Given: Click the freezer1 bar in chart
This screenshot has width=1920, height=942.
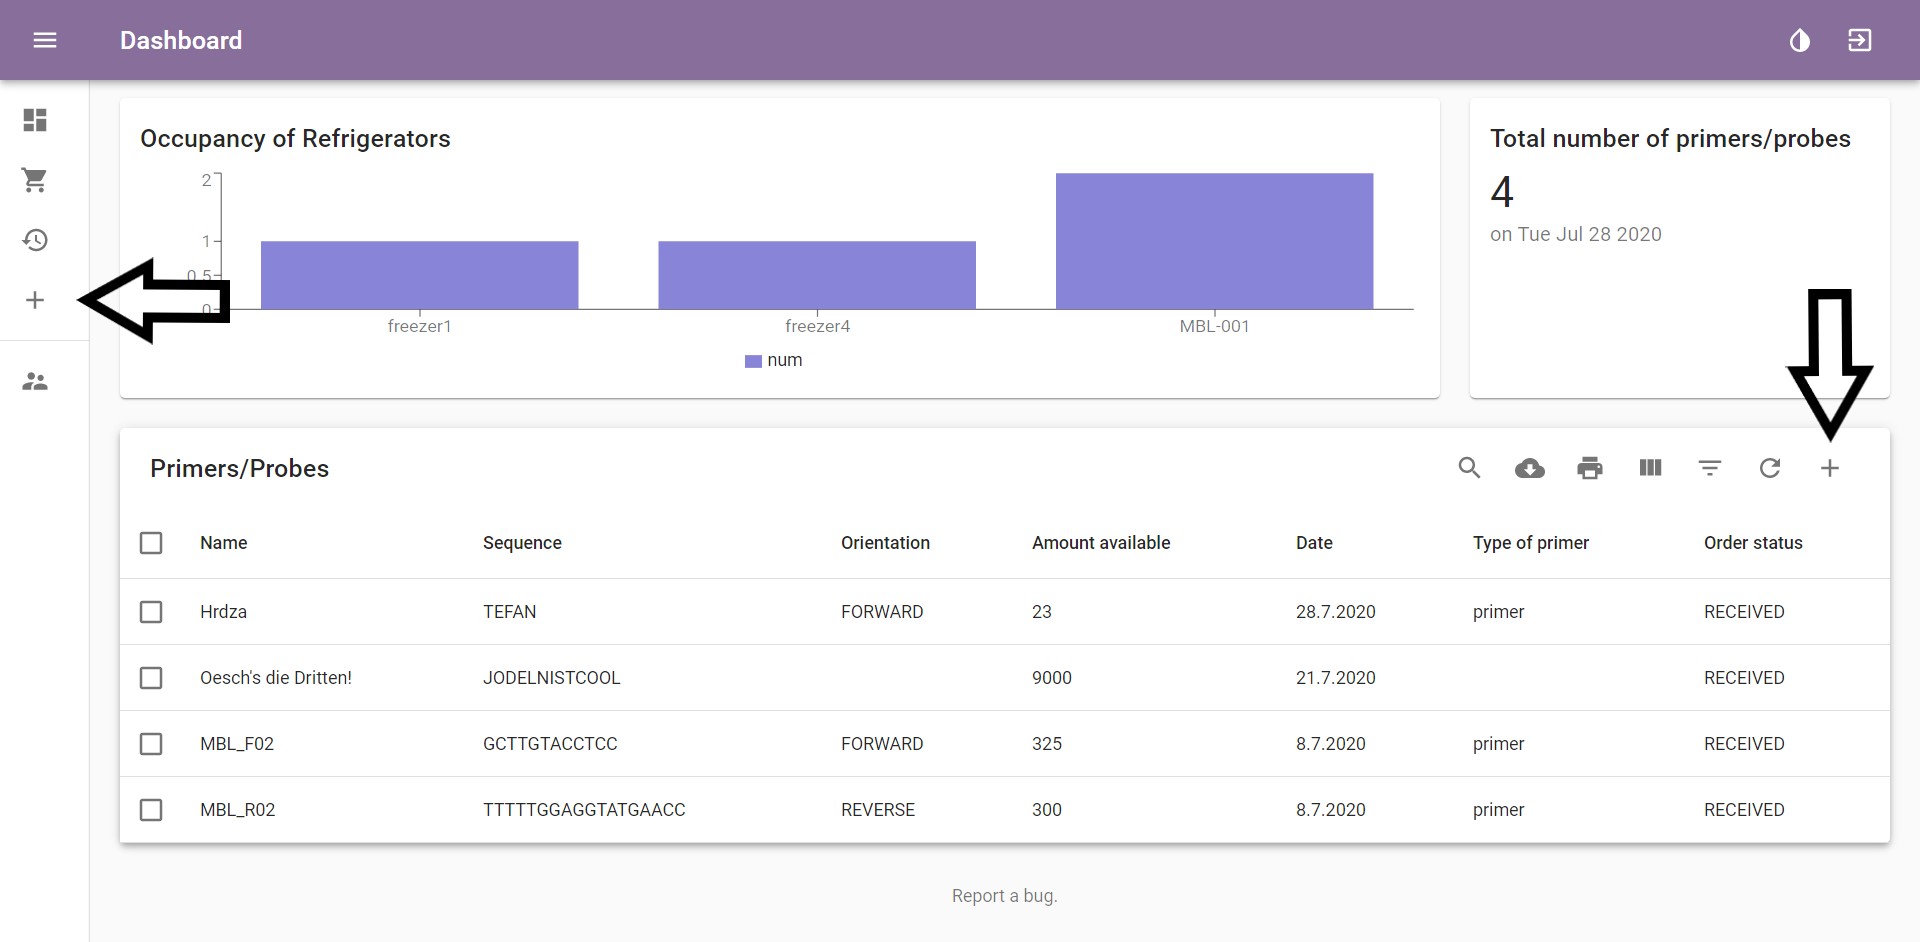Looking at the screenshot, I should tap(419, 275).
